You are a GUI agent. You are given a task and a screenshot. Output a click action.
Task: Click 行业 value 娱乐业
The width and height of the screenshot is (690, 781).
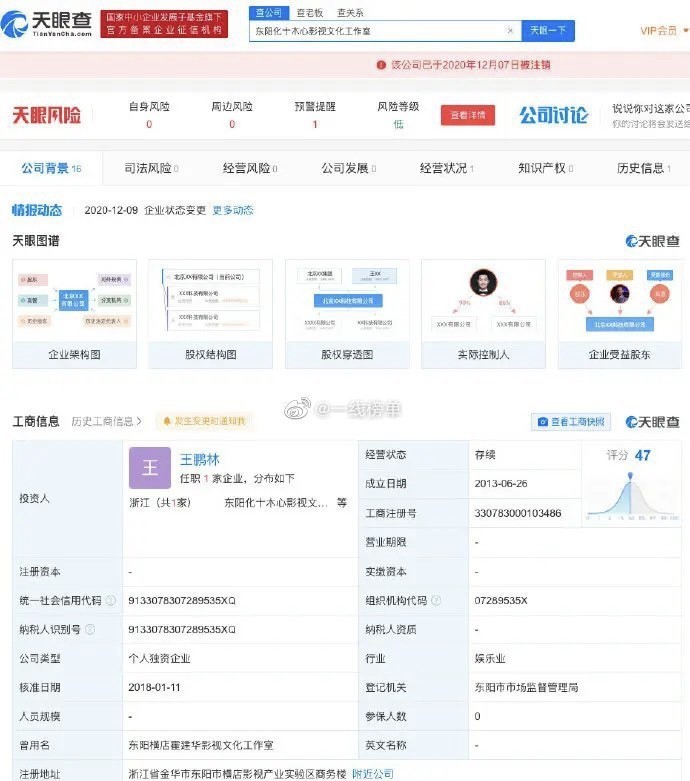pos(490,658)
